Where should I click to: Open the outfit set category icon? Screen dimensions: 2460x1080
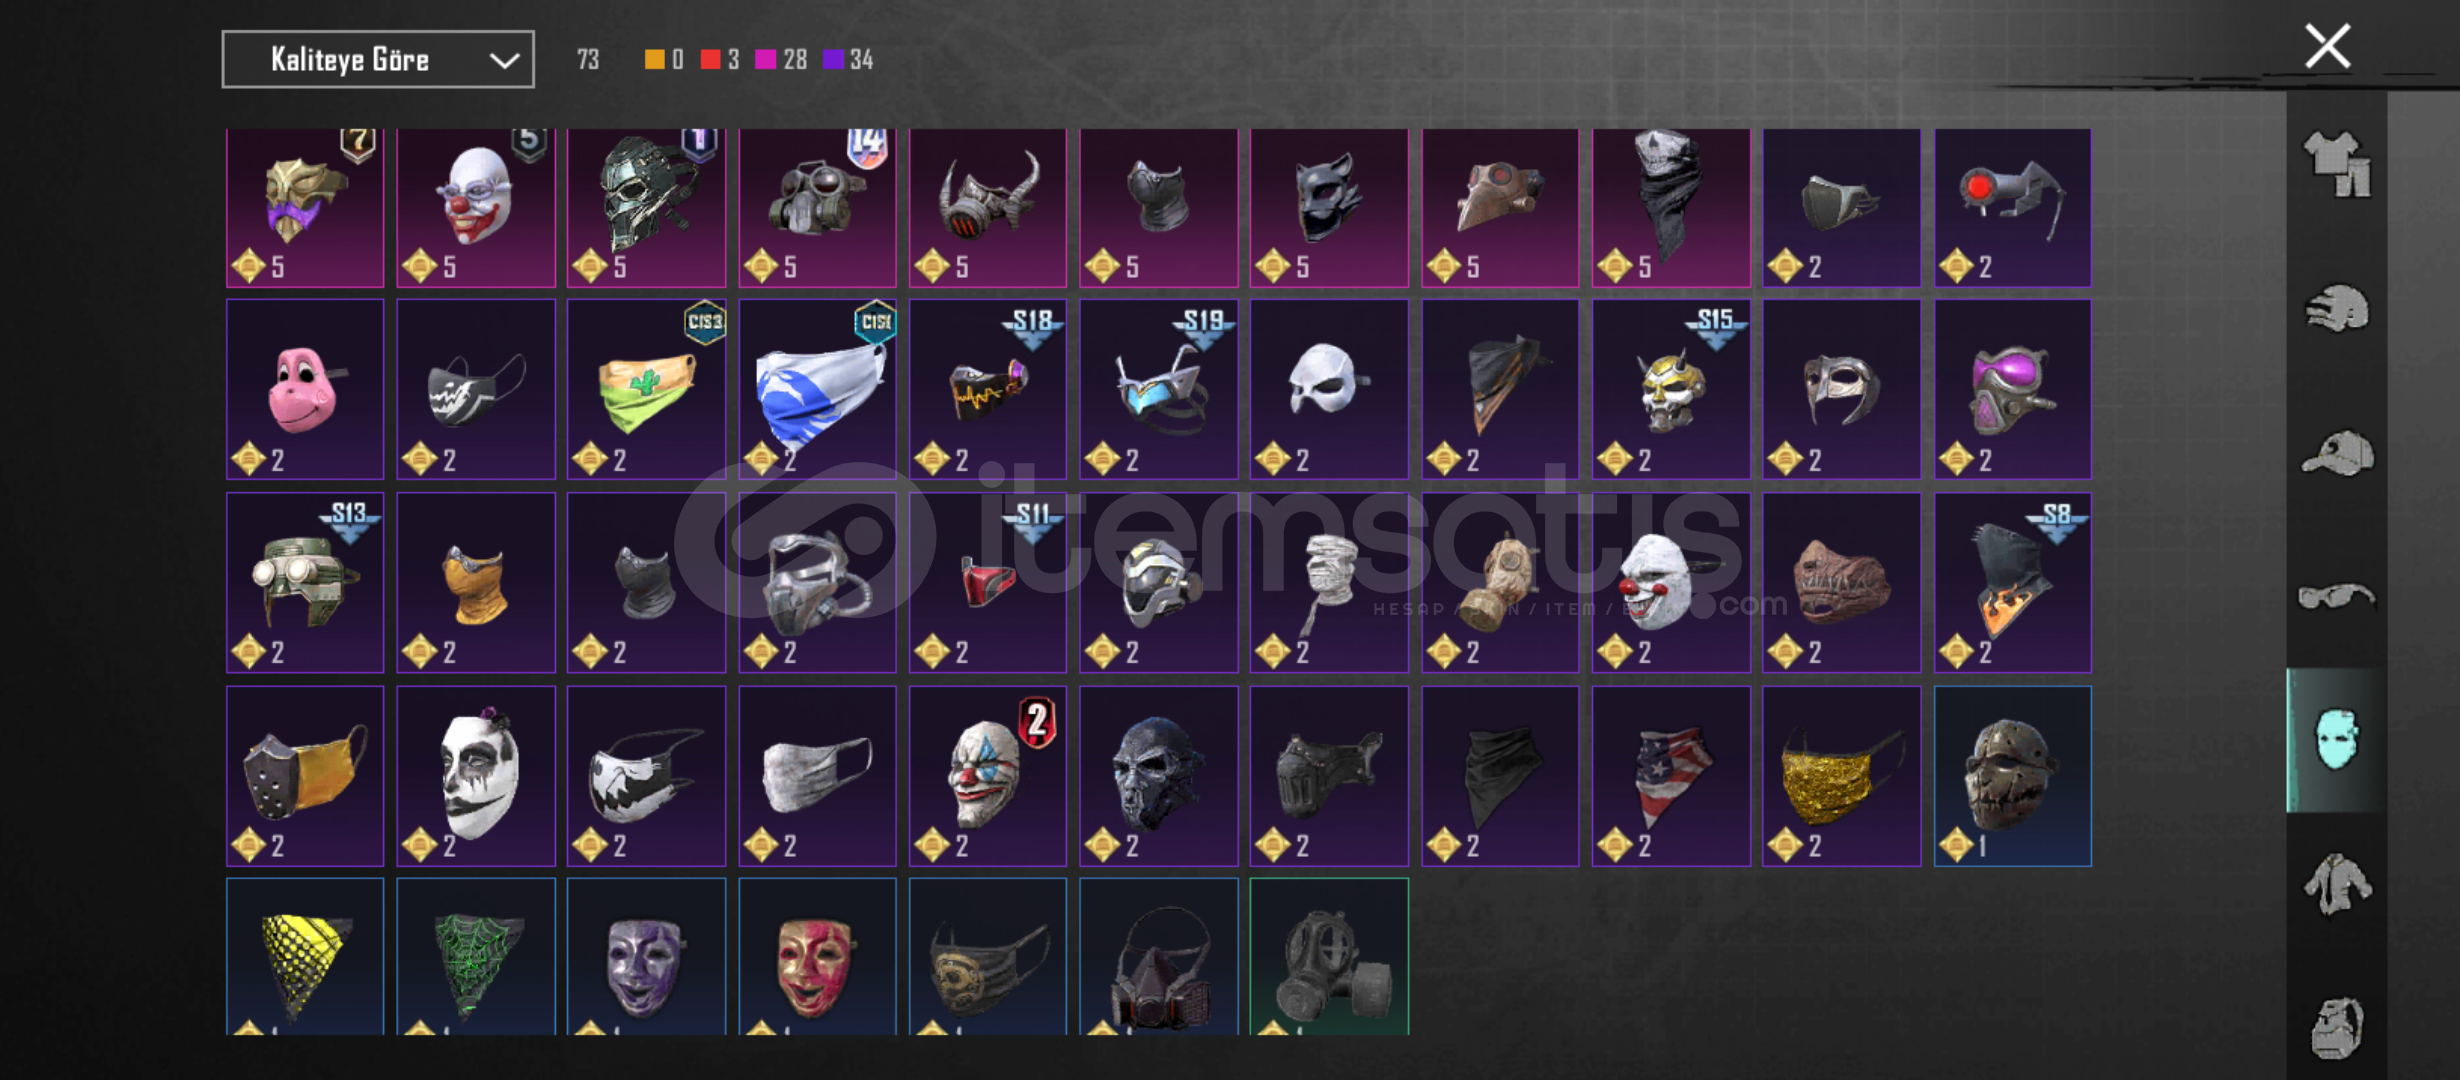click(x=2337, y=164)
